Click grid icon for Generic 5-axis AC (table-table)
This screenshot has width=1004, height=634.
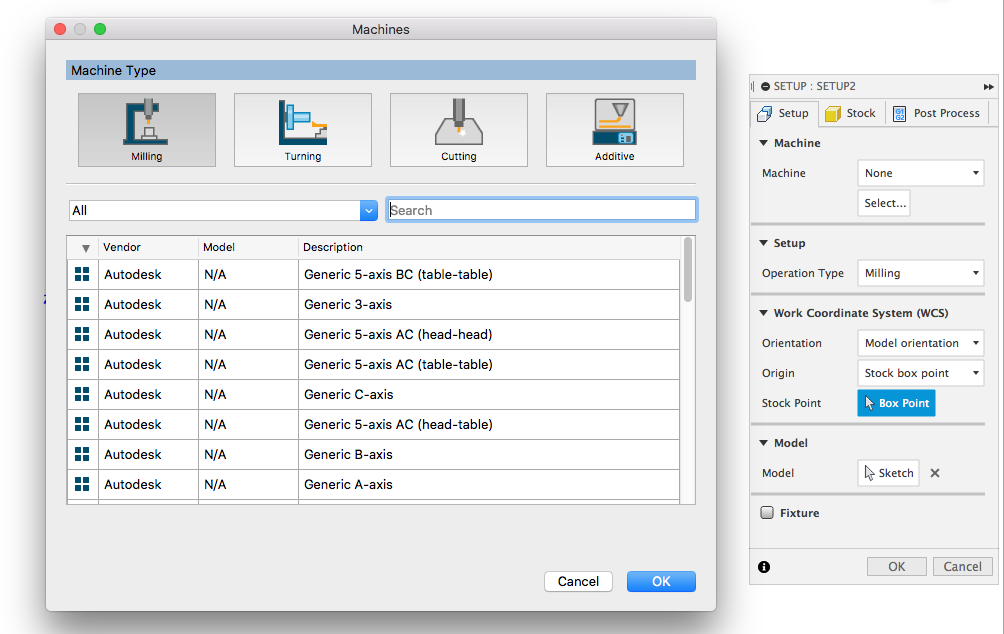(82, 364)
